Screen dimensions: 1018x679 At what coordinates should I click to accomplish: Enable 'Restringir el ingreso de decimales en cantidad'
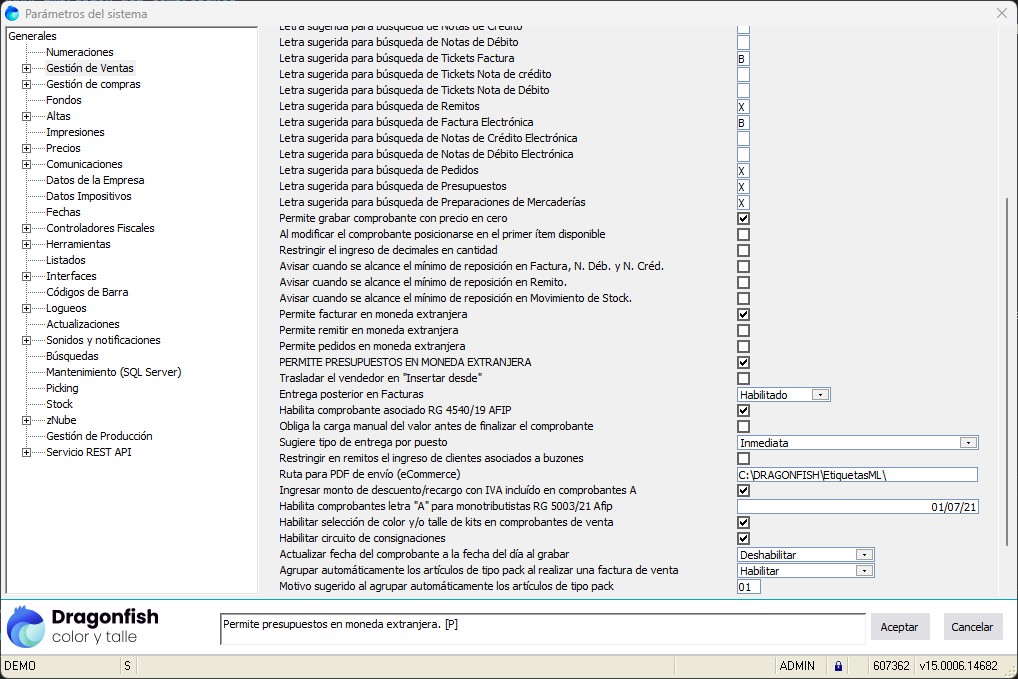coord(743,250)
